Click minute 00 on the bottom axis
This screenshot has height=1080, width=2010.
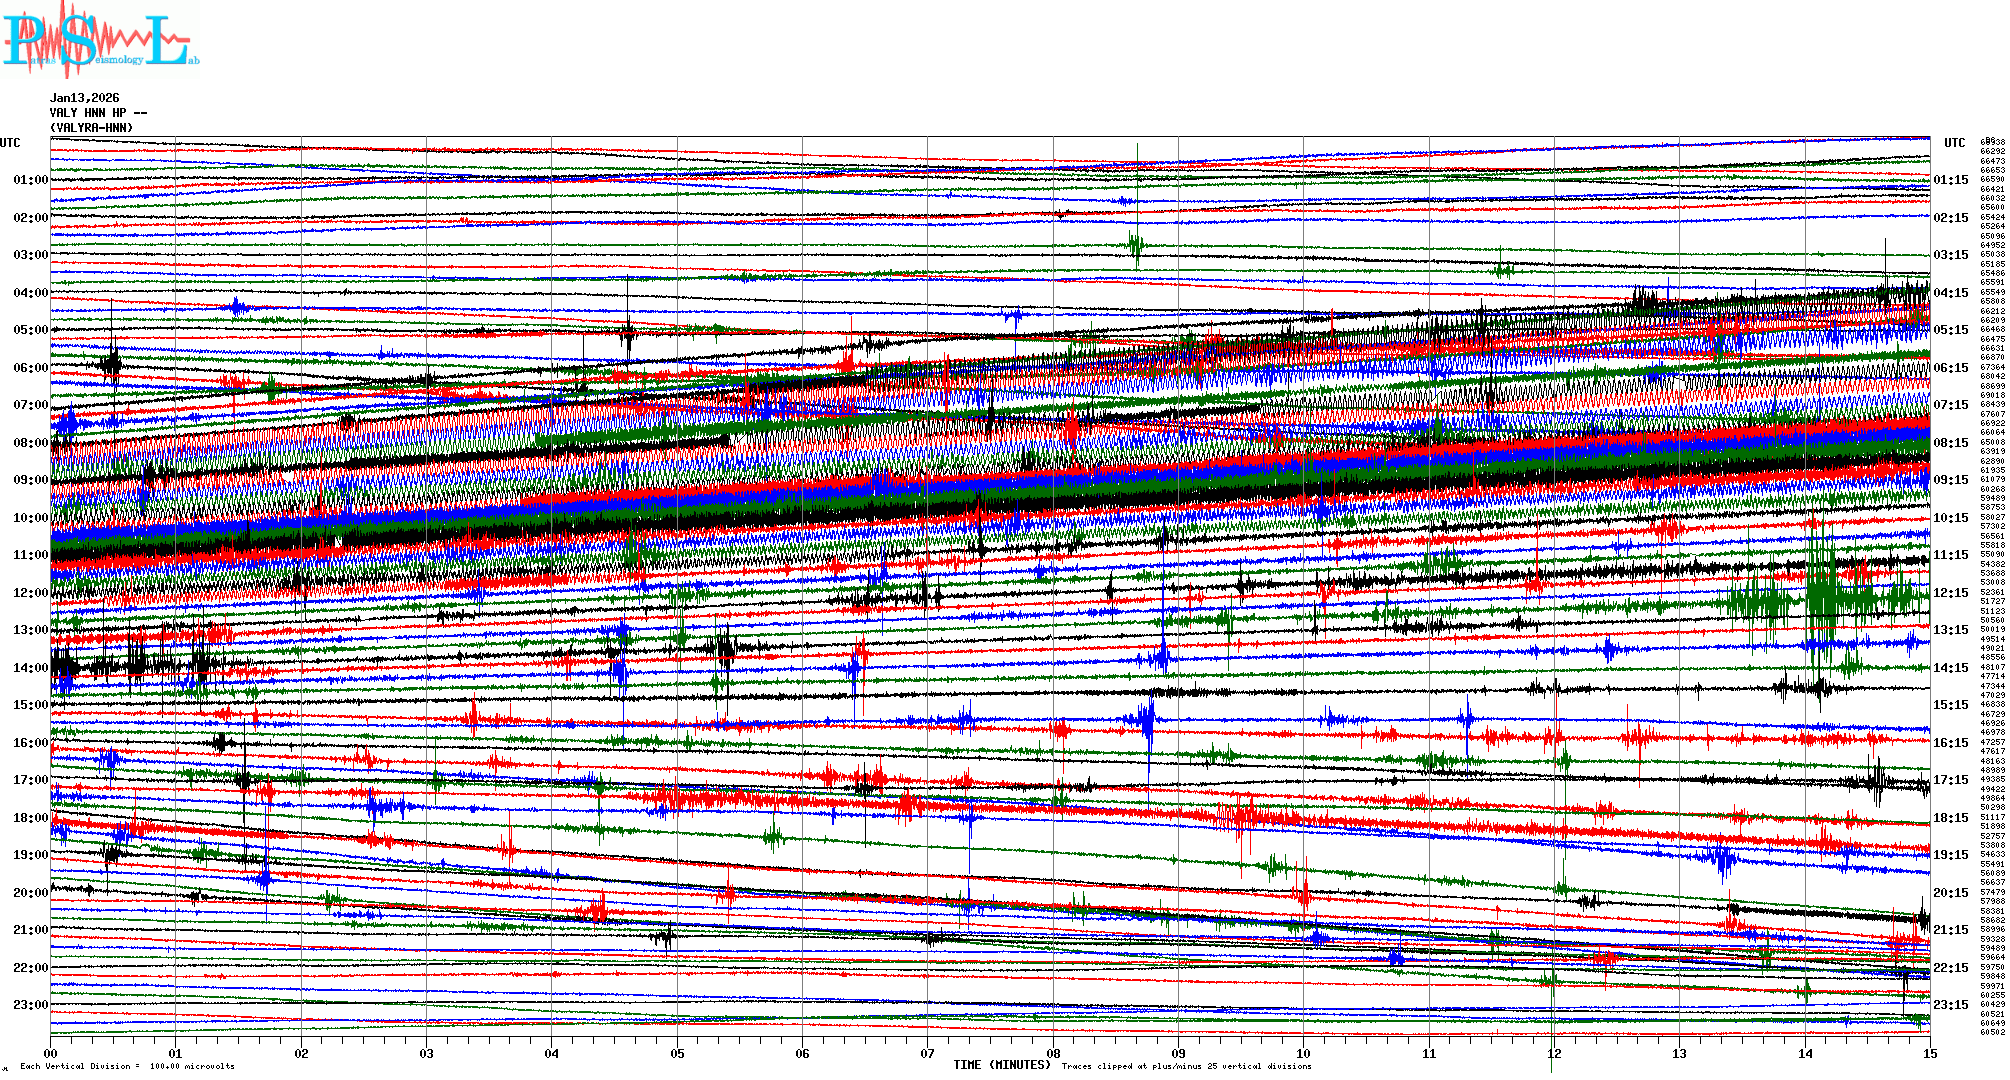pos(51,1053)
